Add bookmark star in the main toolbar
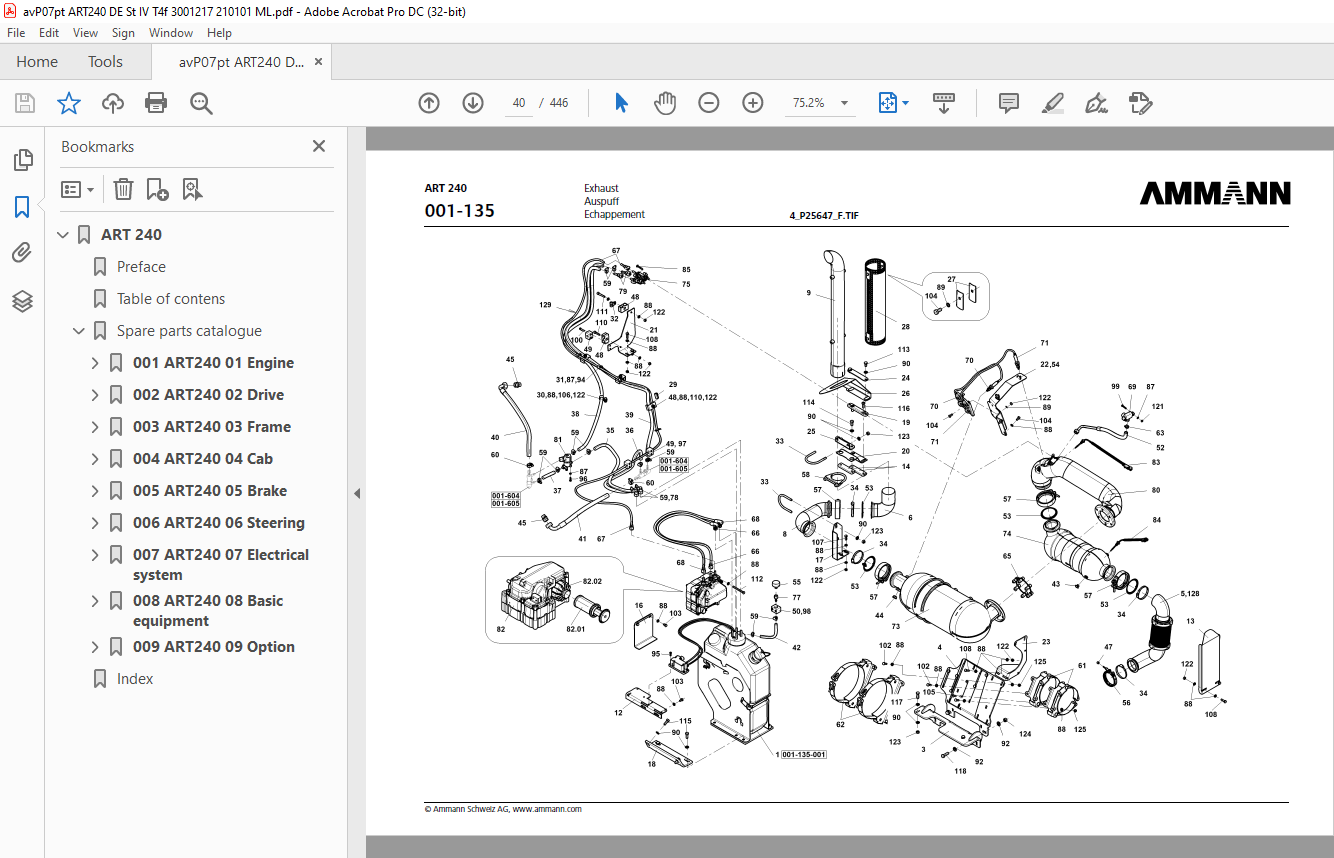 coord(69,103)
